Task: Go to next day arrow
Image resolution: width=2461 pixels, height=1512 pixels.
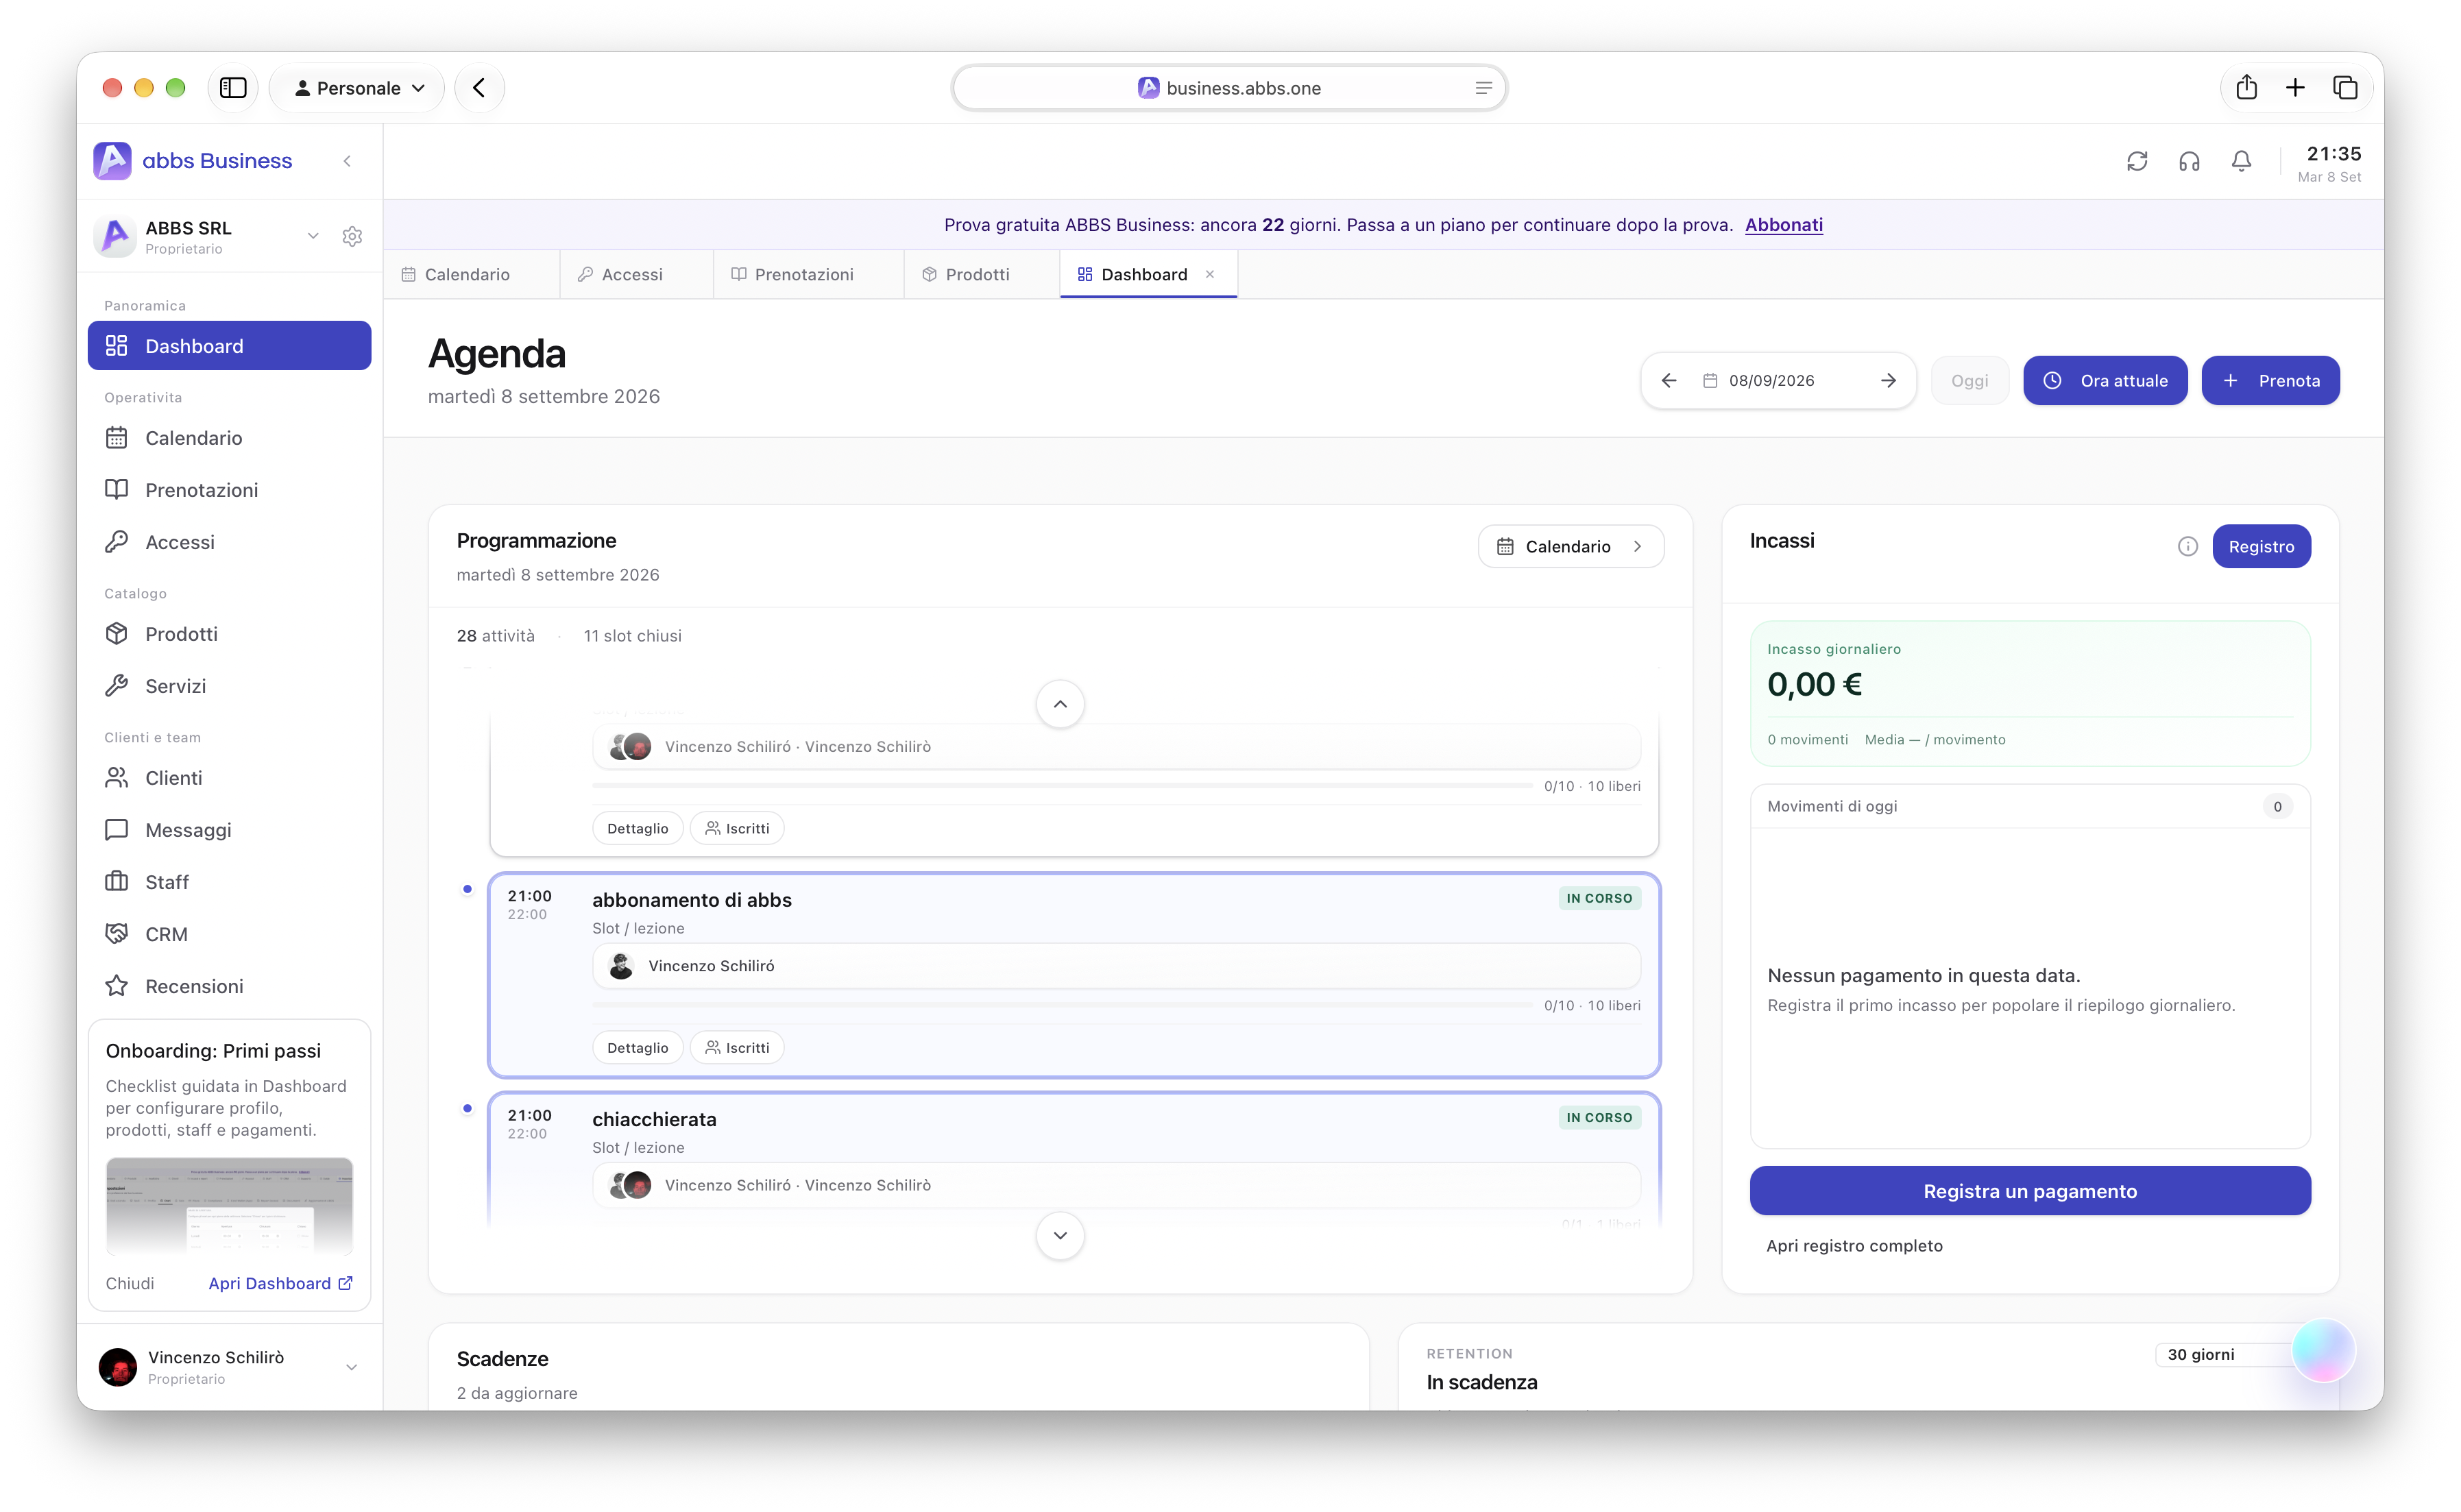Action: click(1888, 381)
